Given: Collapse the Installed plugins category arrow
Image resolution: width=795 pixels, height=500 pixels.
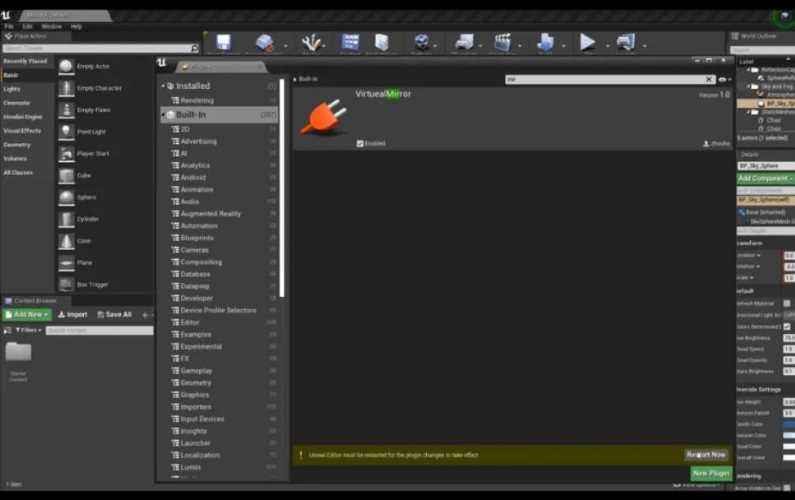Looking at the screenshot, I should coord(163,86).
